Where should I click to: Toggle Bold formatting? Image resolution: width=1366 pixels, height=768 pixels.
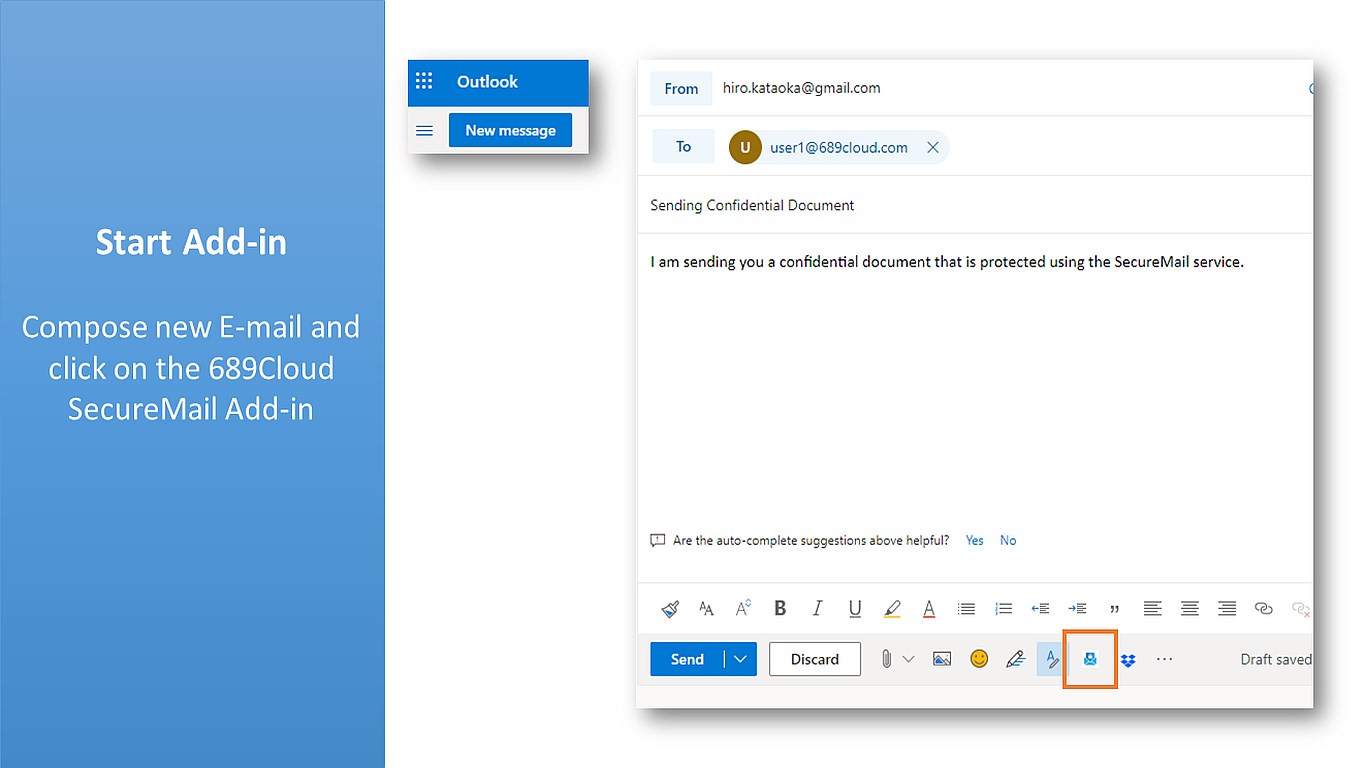[780, 608]
